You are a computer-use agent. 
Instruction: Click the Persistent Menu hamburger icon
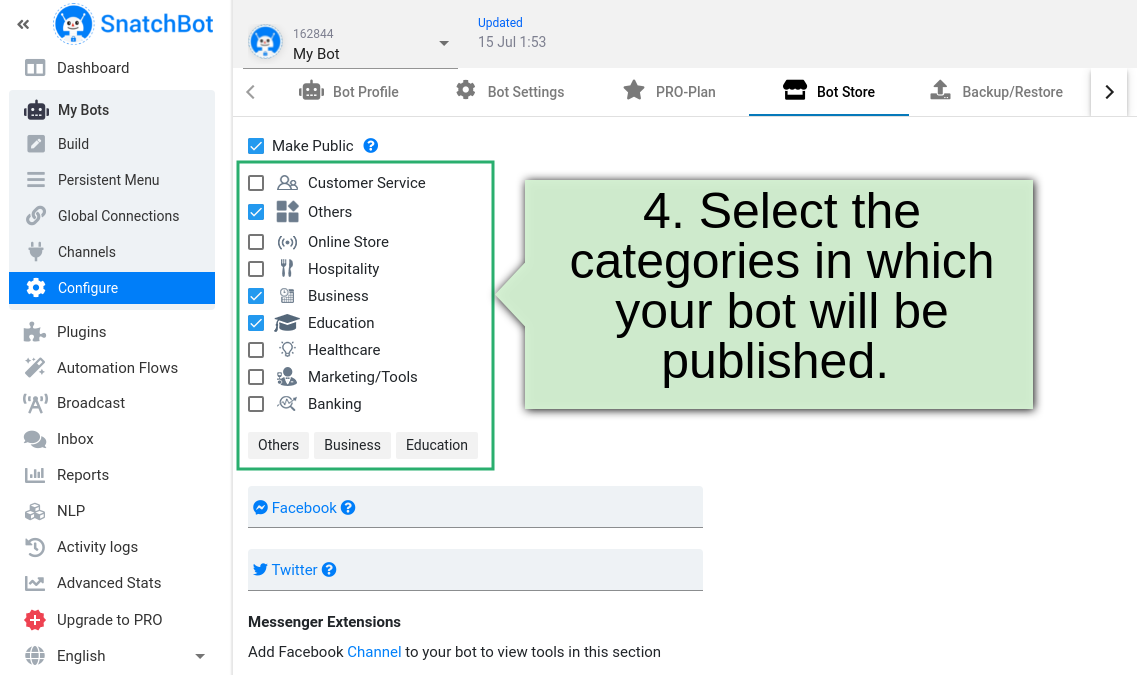[x=36, y=180]
